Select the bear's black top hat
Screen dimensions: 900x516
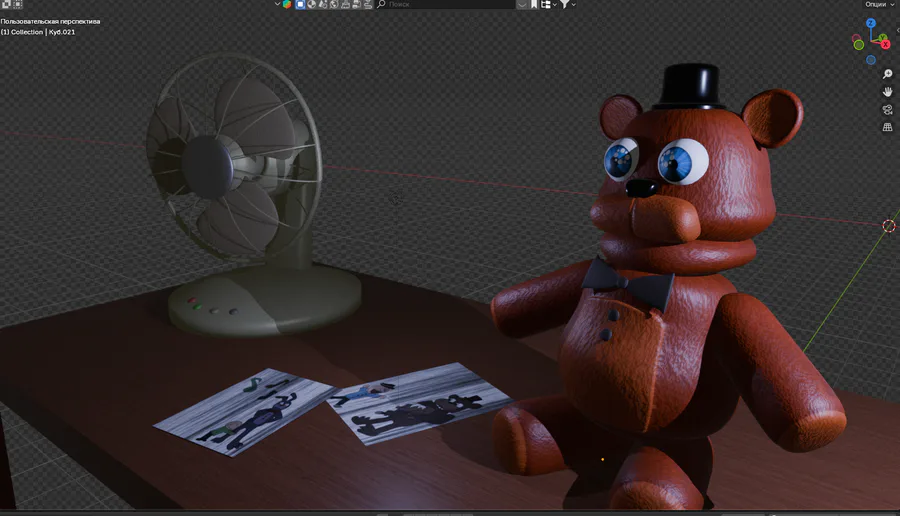coord(689,86)
